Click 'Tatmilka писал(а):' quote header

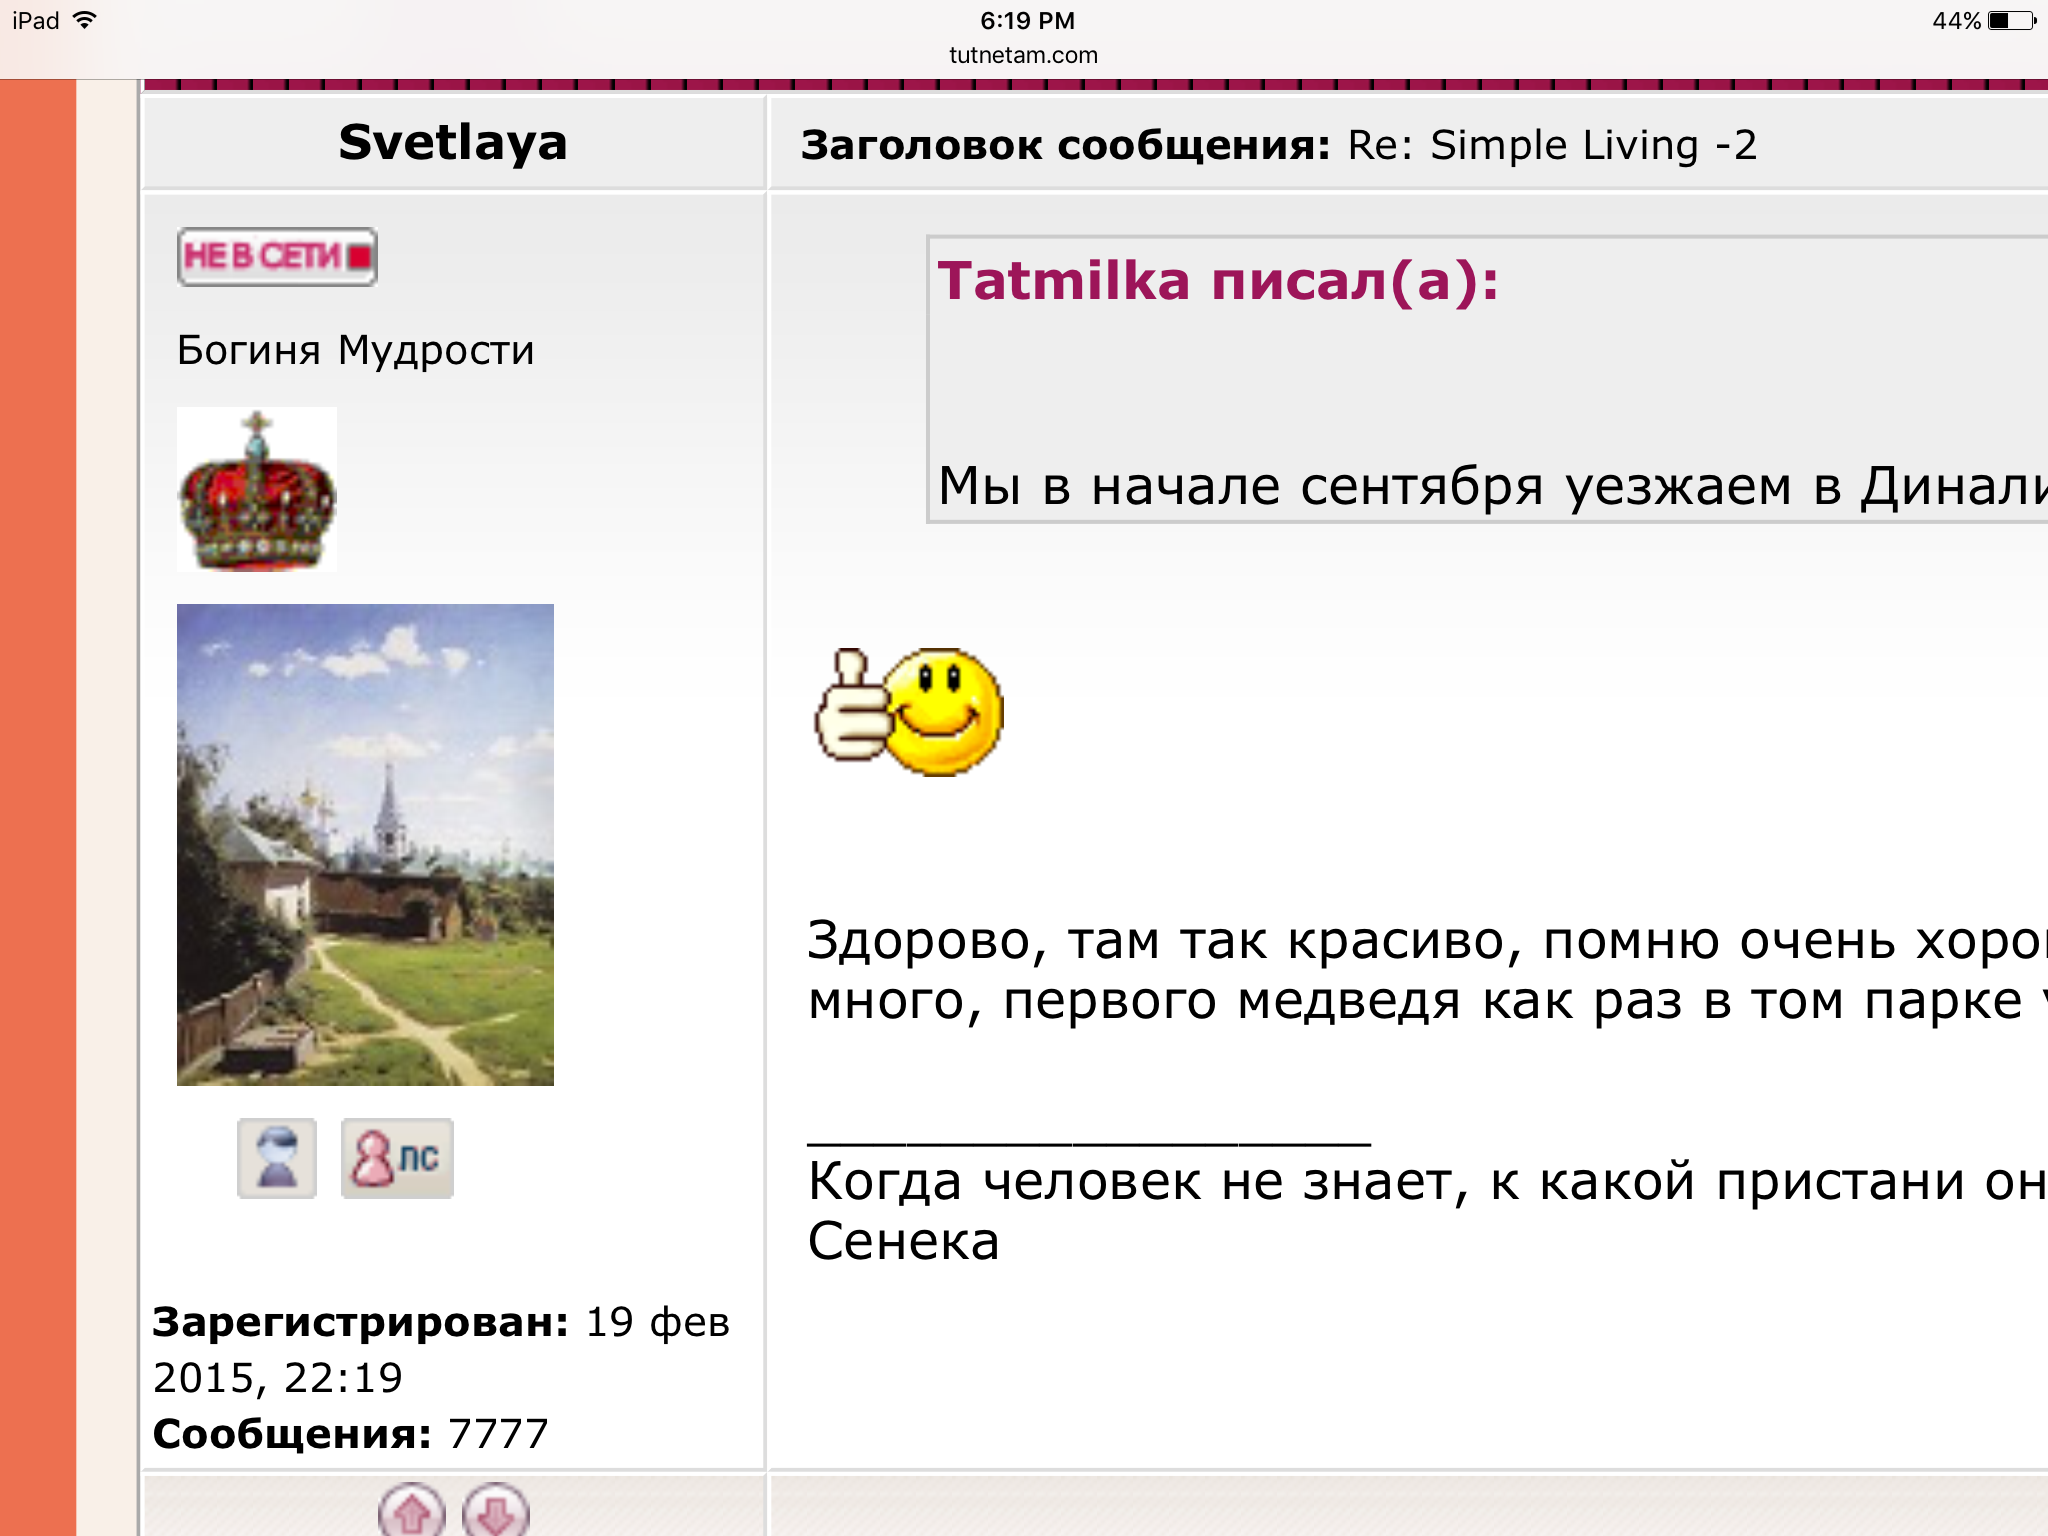[1218, 281]
